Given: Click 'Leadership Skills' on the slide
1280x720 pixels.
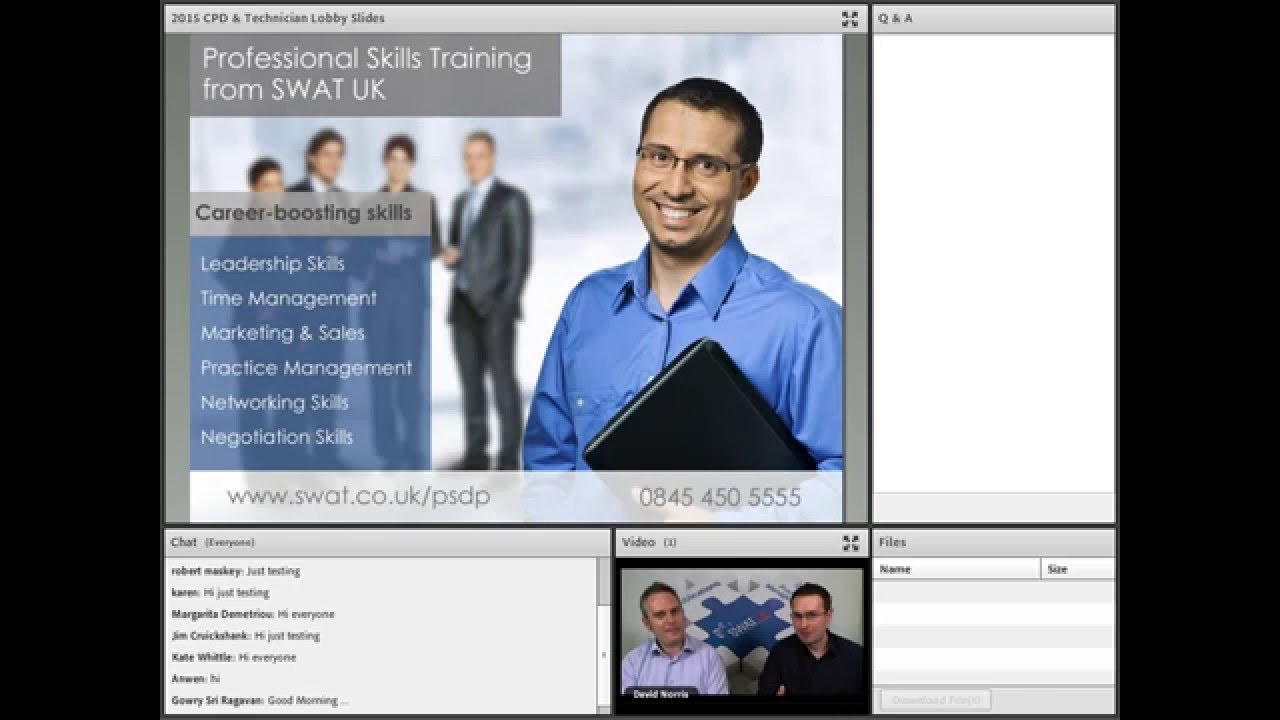Looking at the screenshot, I should (272, 264).
